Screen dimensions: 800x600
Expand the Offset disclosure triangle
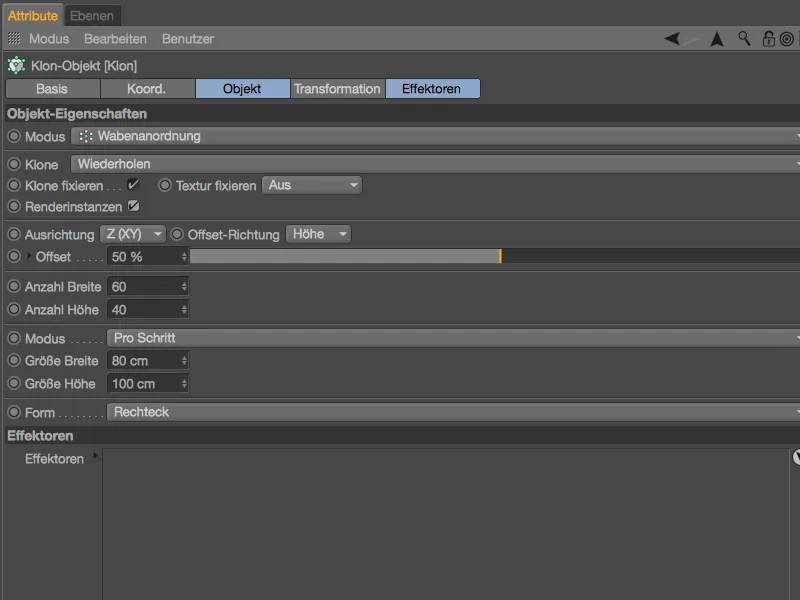[29, 256]
